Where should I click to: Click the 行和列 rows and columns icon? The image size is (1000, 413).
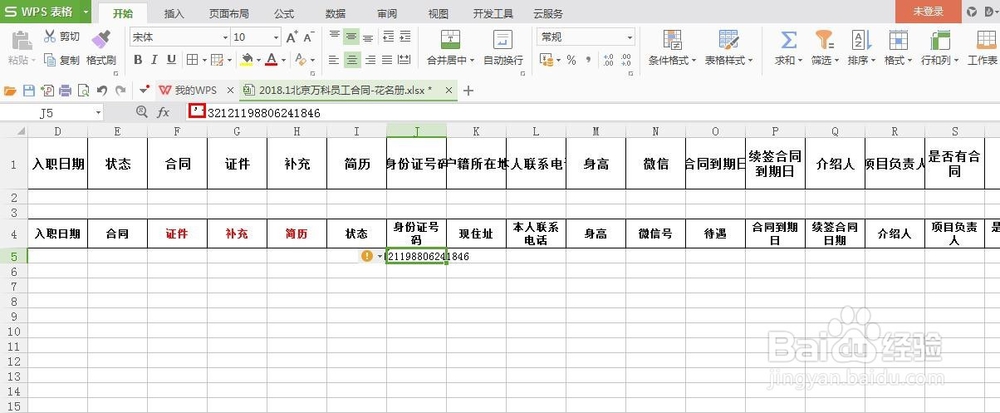coord(940,40)
